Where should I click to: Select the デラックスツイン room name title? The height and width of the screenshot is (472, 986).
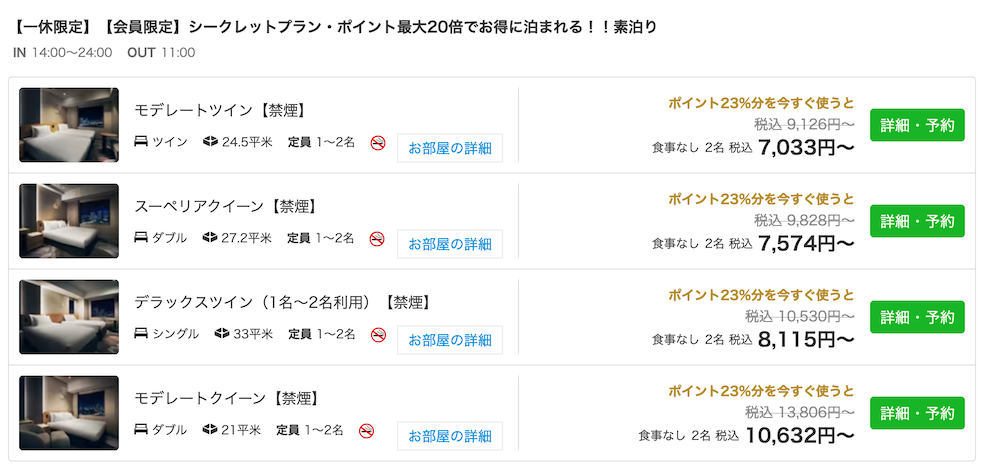[284, 302]
